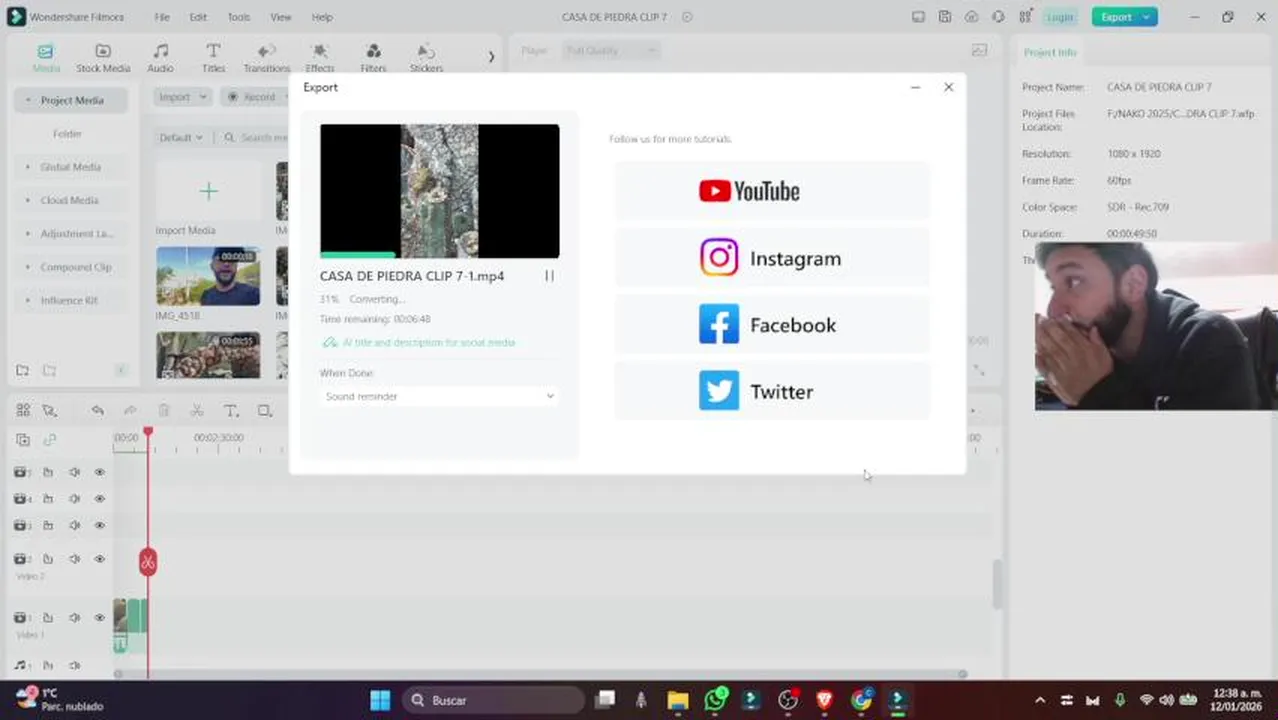Screen dimensions: 1278x720
Task: Click the add track icon
Action: click(23, 440)
